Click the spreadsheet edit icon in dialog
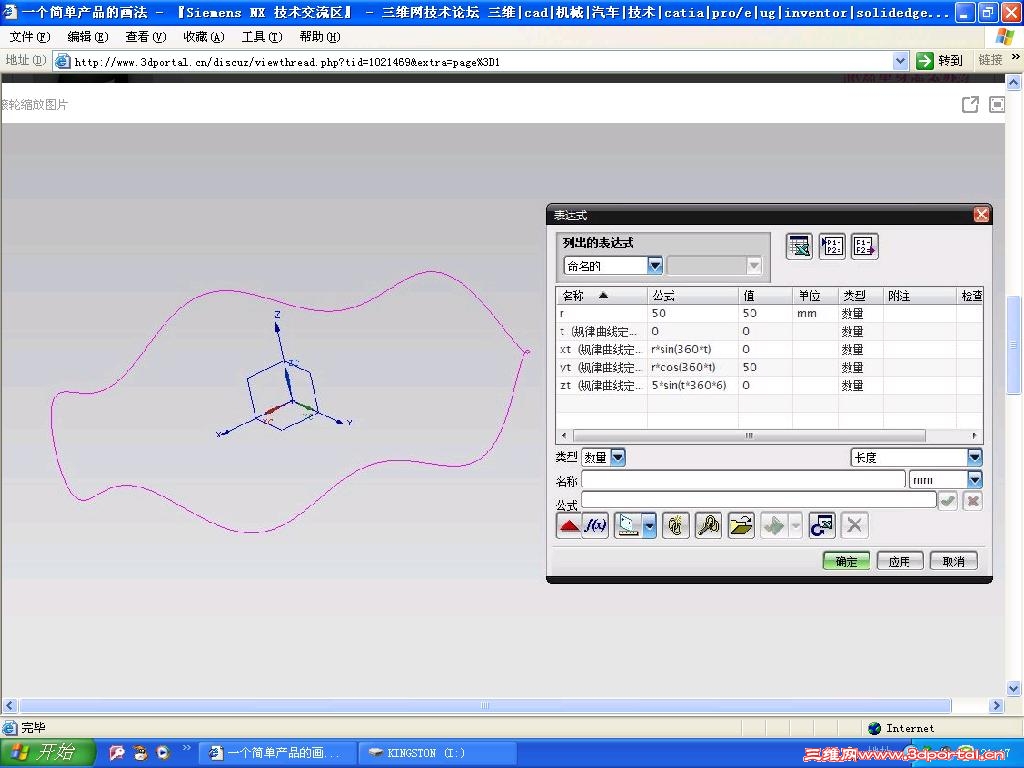 click(799, 246)
